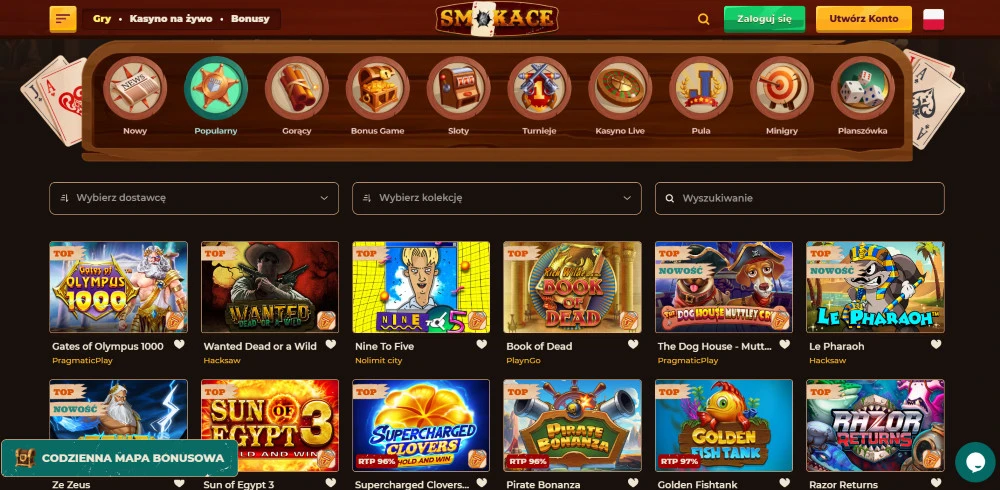Select the Sloty slot machine icon

click(x=459, y=88)
